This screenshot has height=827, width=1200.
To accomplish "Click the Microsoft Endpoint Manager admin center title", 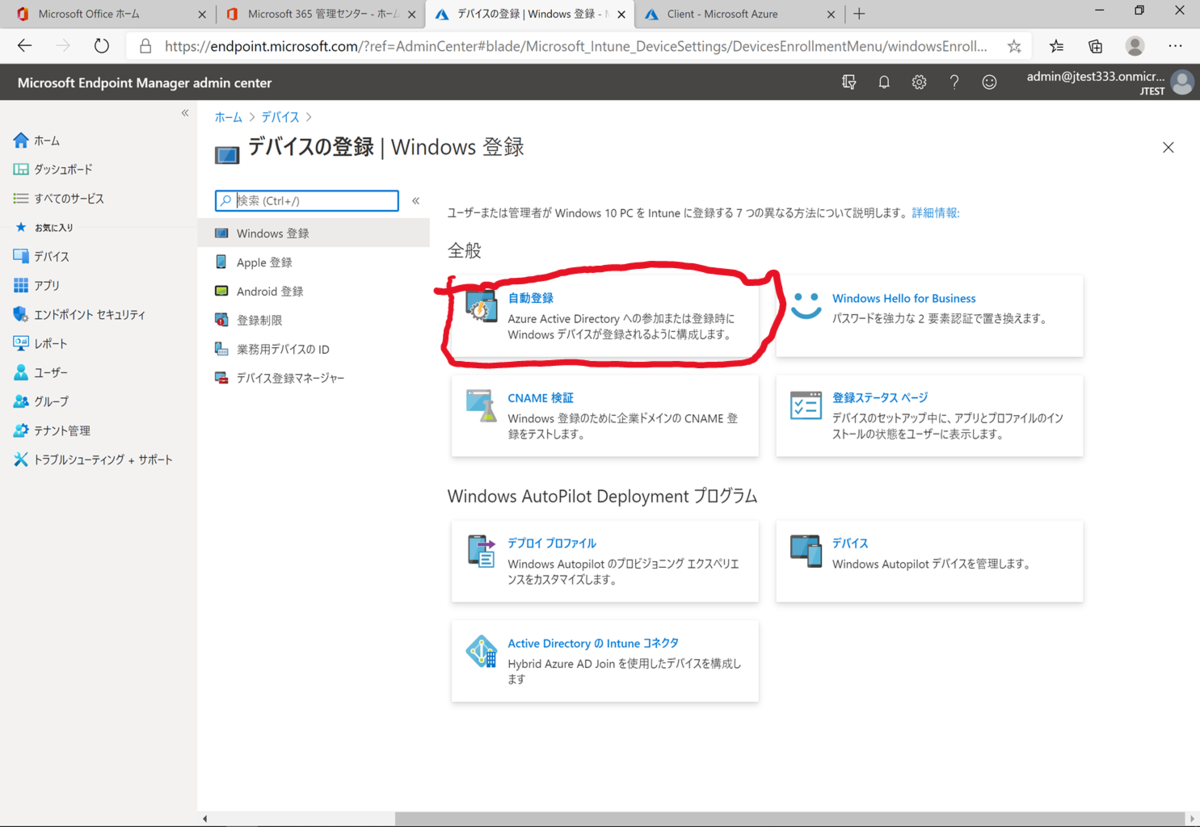I will point(144,83).
